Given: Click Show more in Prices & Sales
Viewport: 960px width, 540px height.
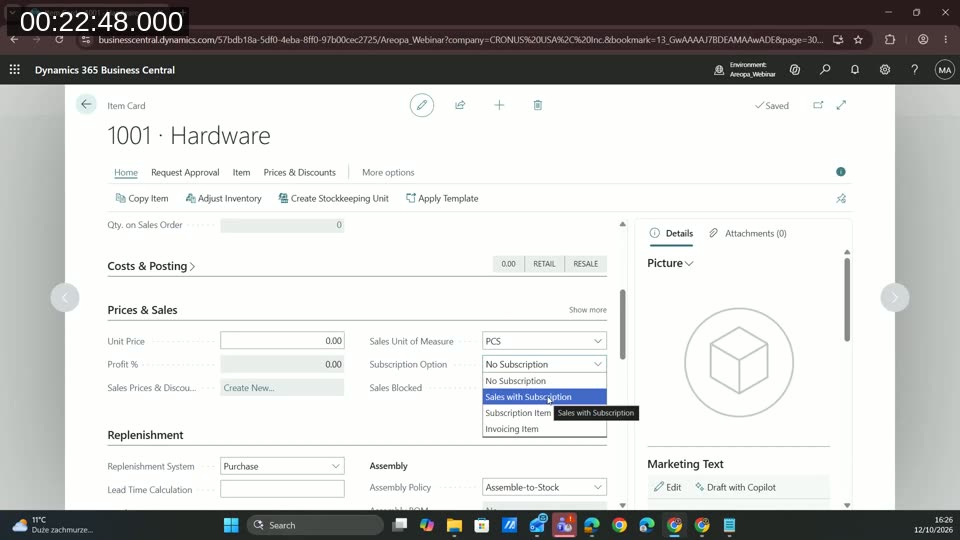Looking at the screenshot, I should [588, 310].
